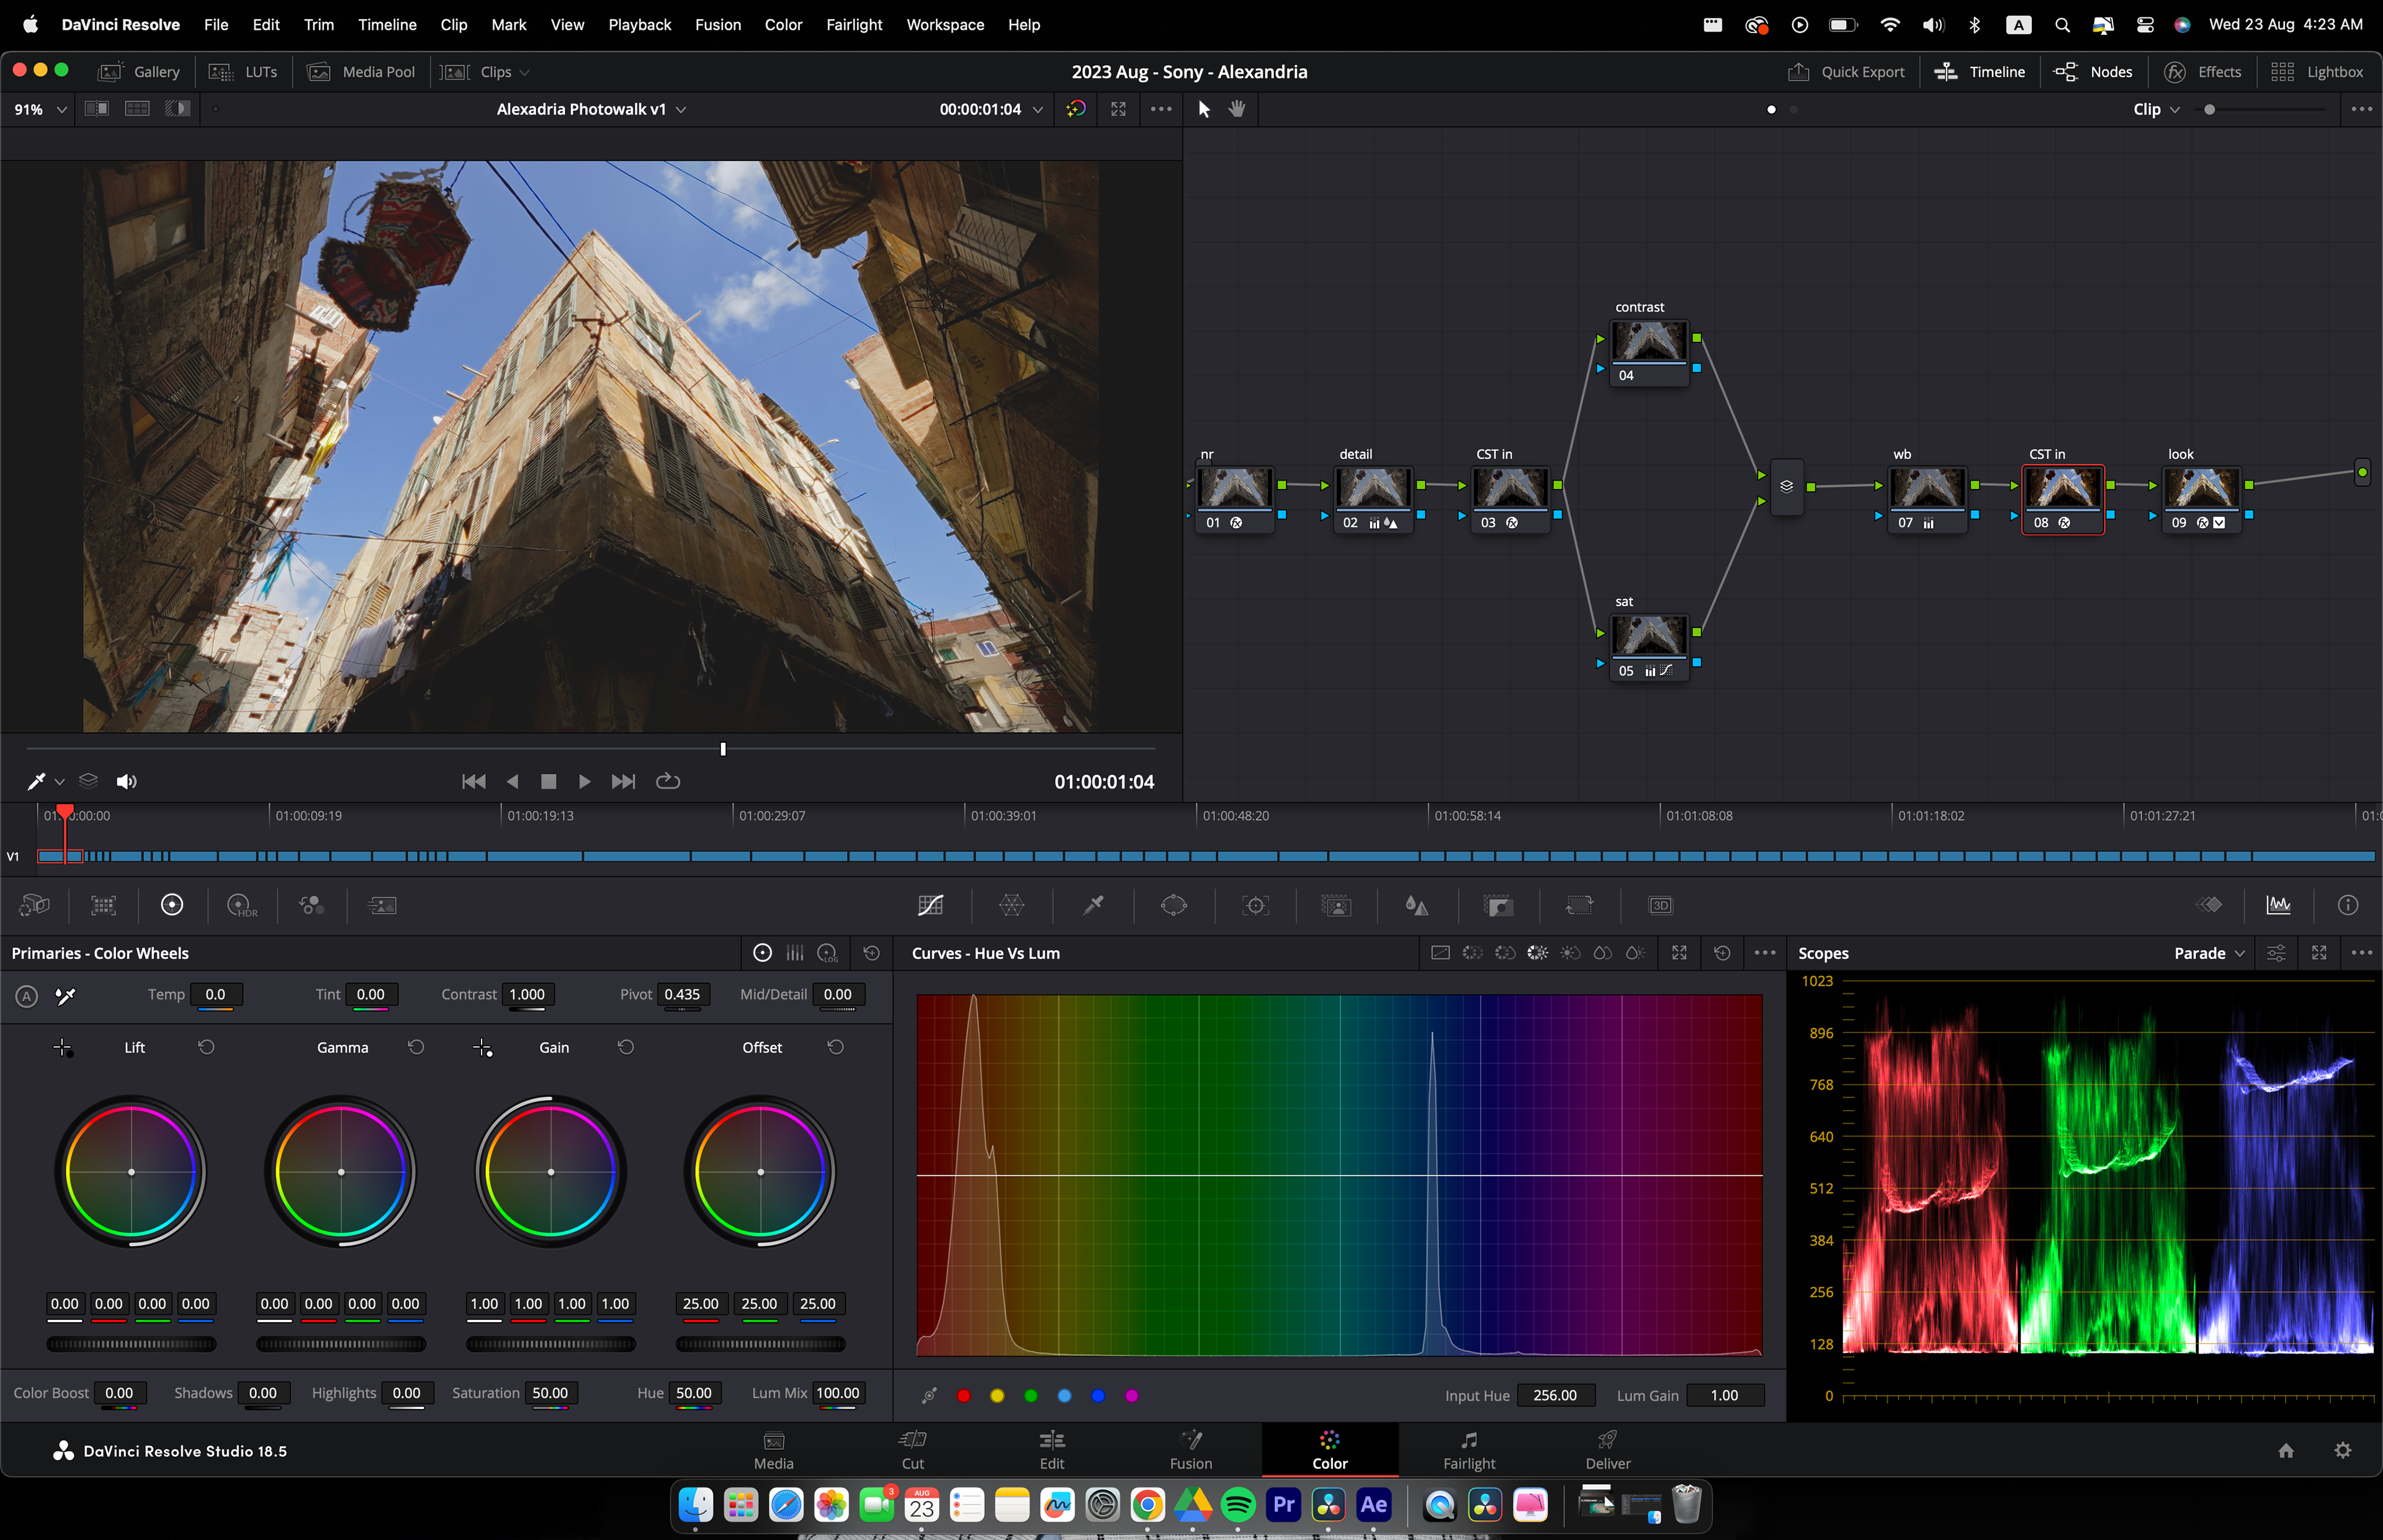Open the Blur sharpen palette
The height and width of the screenshot is (1540, 2383).
[x=1416, y=906]
